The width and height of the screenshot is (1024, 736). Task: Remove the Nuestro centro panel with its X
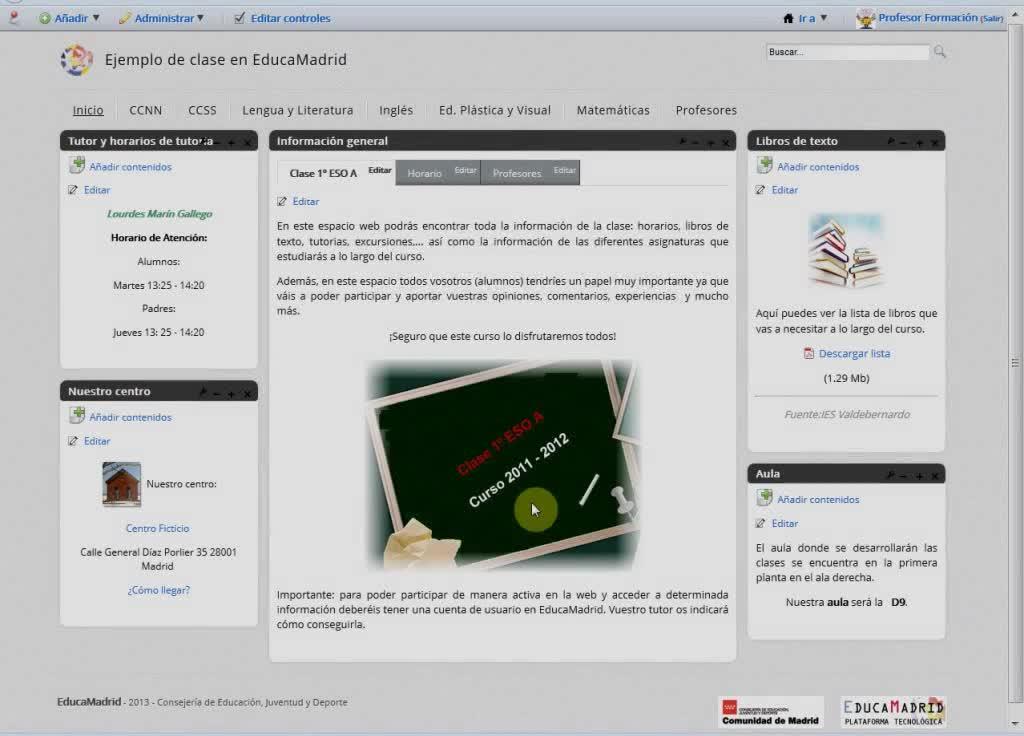coord(247,394)
